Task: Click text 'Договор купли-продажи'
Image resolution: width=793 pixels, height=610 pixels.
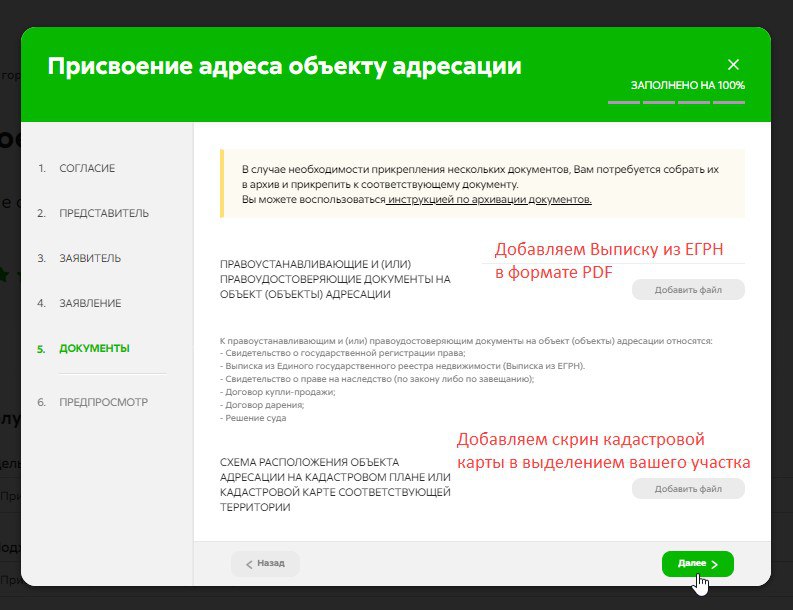Action: [x=280, y=392]
